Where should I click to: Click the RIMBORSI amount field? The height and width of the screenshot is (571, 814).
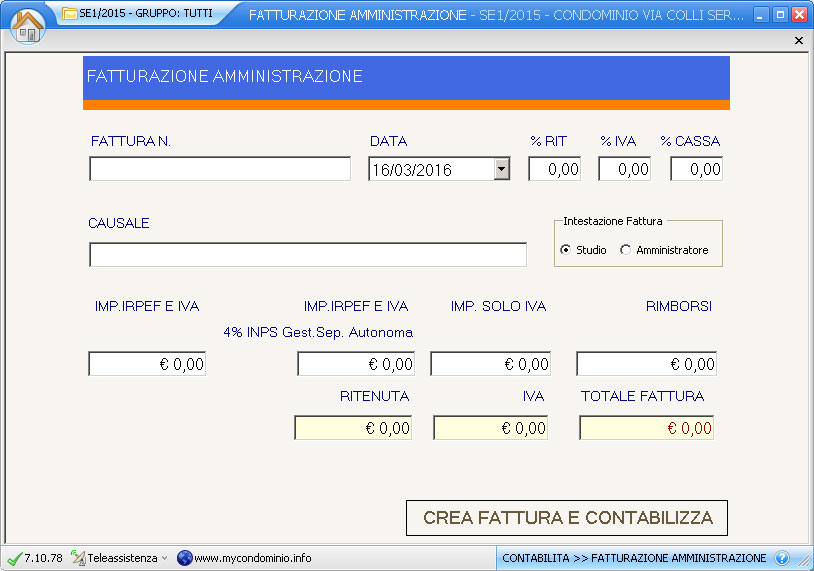tap(646, 364)
